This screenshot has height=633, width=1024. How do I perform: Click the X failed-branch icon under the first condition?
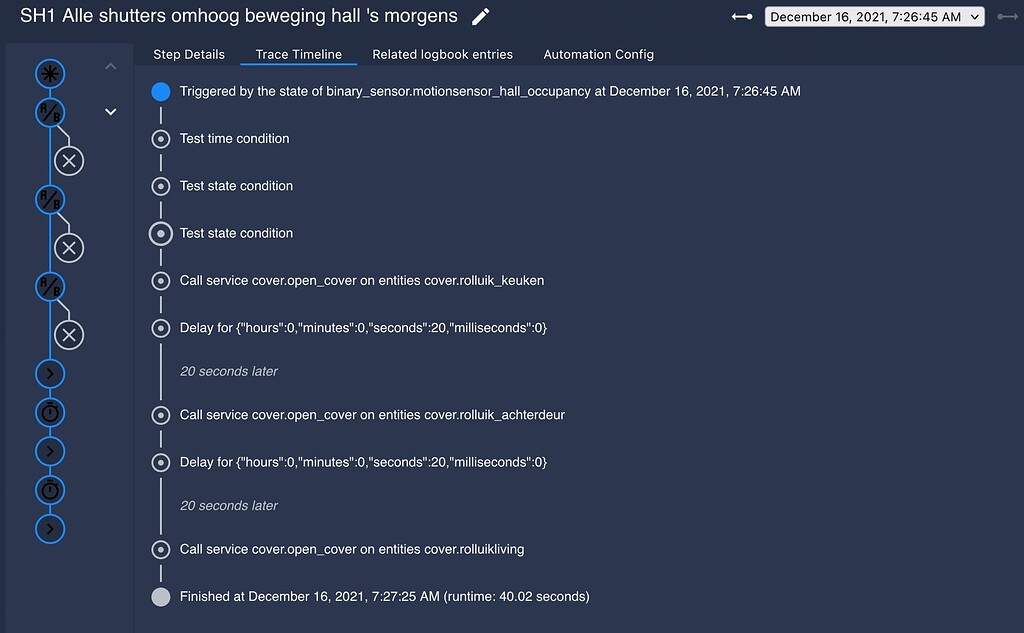point(68,160)
